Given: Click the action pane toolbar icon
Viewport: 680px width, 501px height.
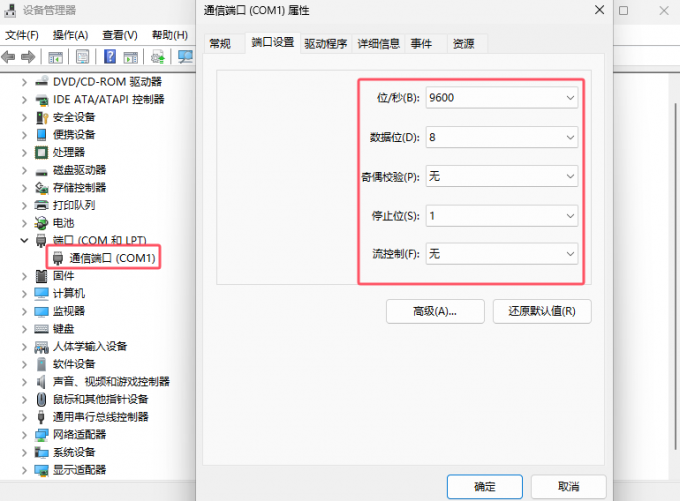Looking at the screenshot, I should 131,57.
